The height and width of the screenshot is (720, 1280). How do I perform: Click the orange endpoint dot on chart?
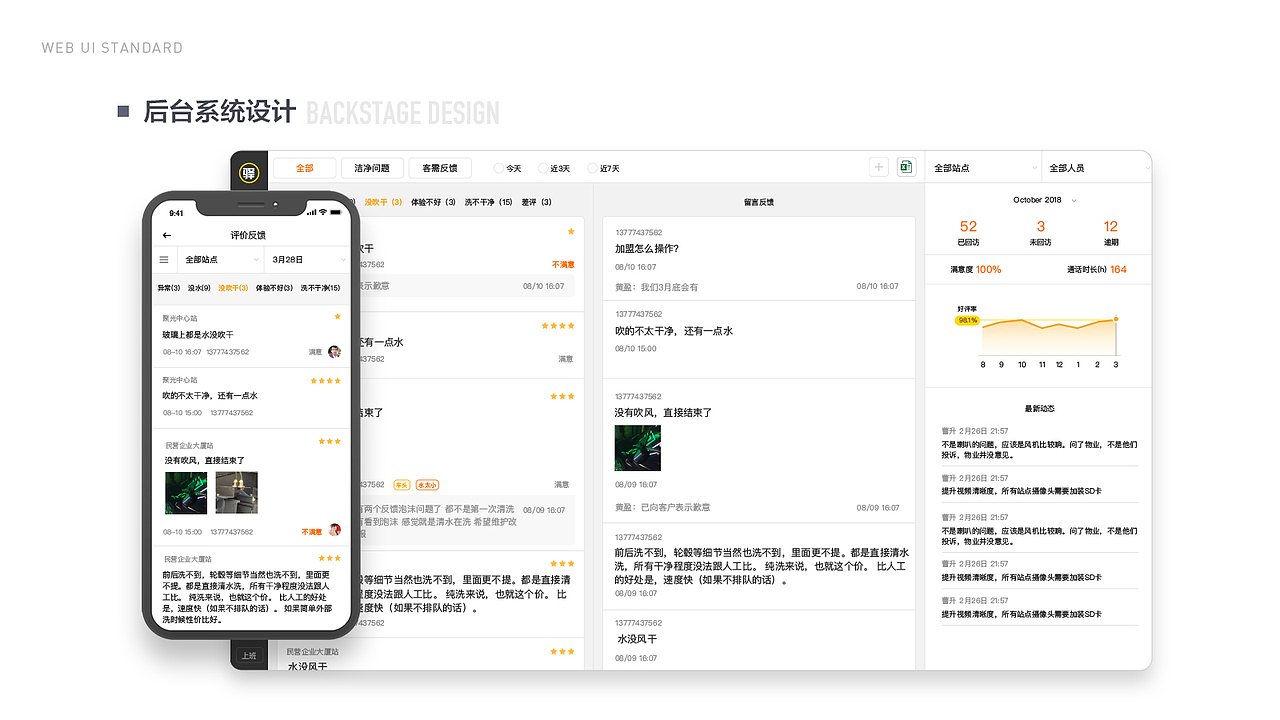tap(1116, 319)
